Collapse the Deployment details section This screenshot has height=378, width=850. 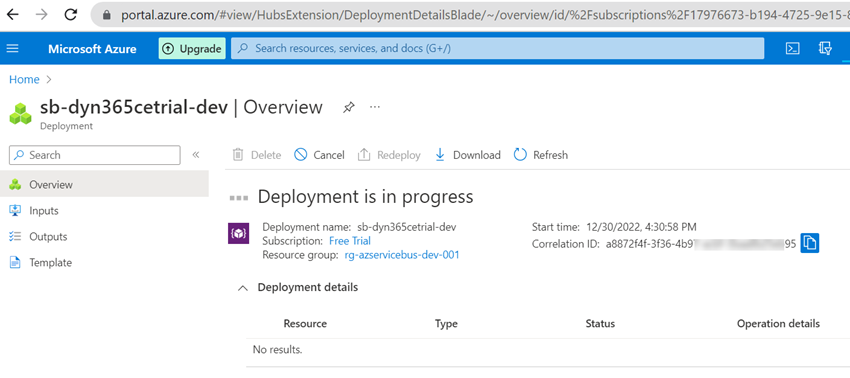244,288
